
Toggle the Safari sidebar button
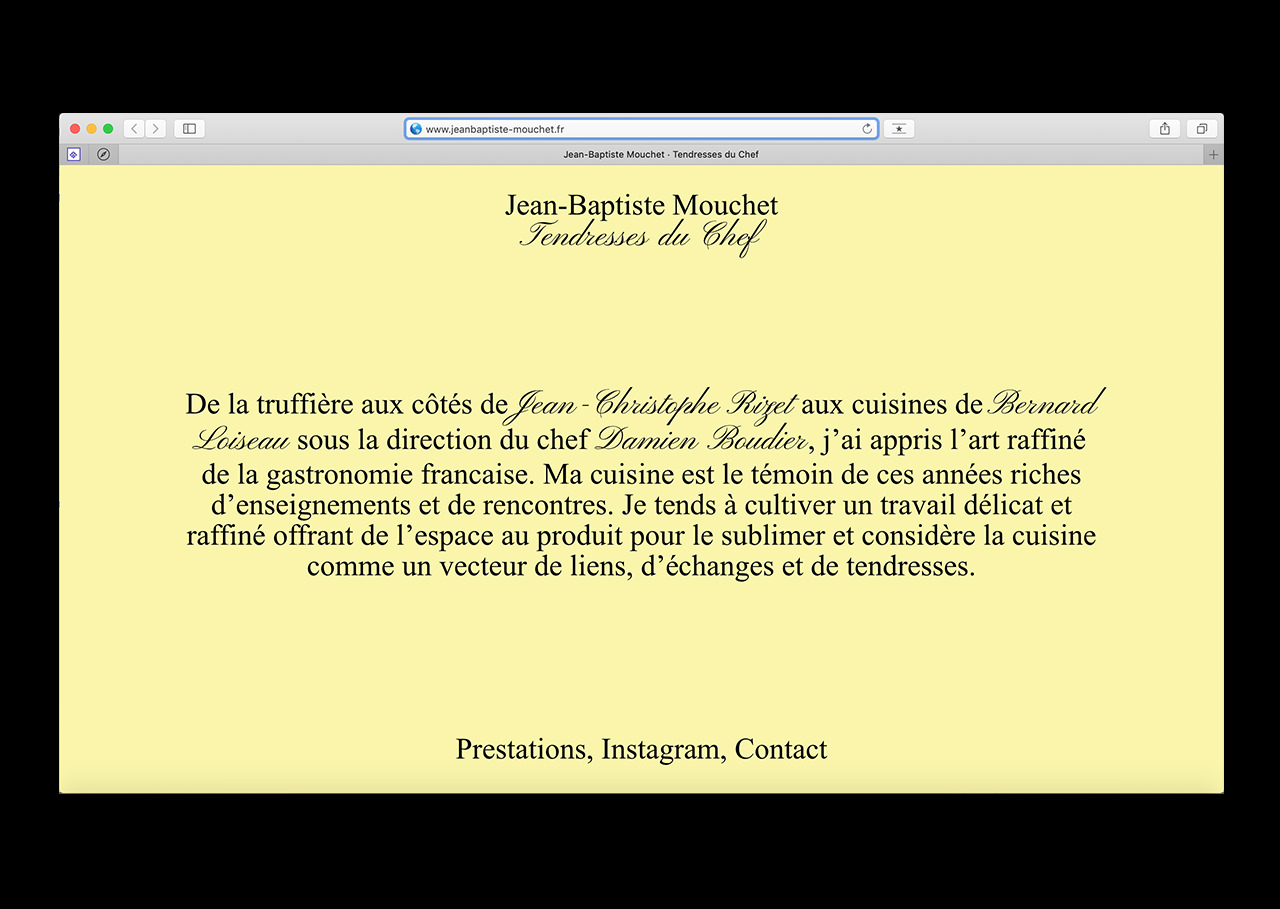click(189, 129)
